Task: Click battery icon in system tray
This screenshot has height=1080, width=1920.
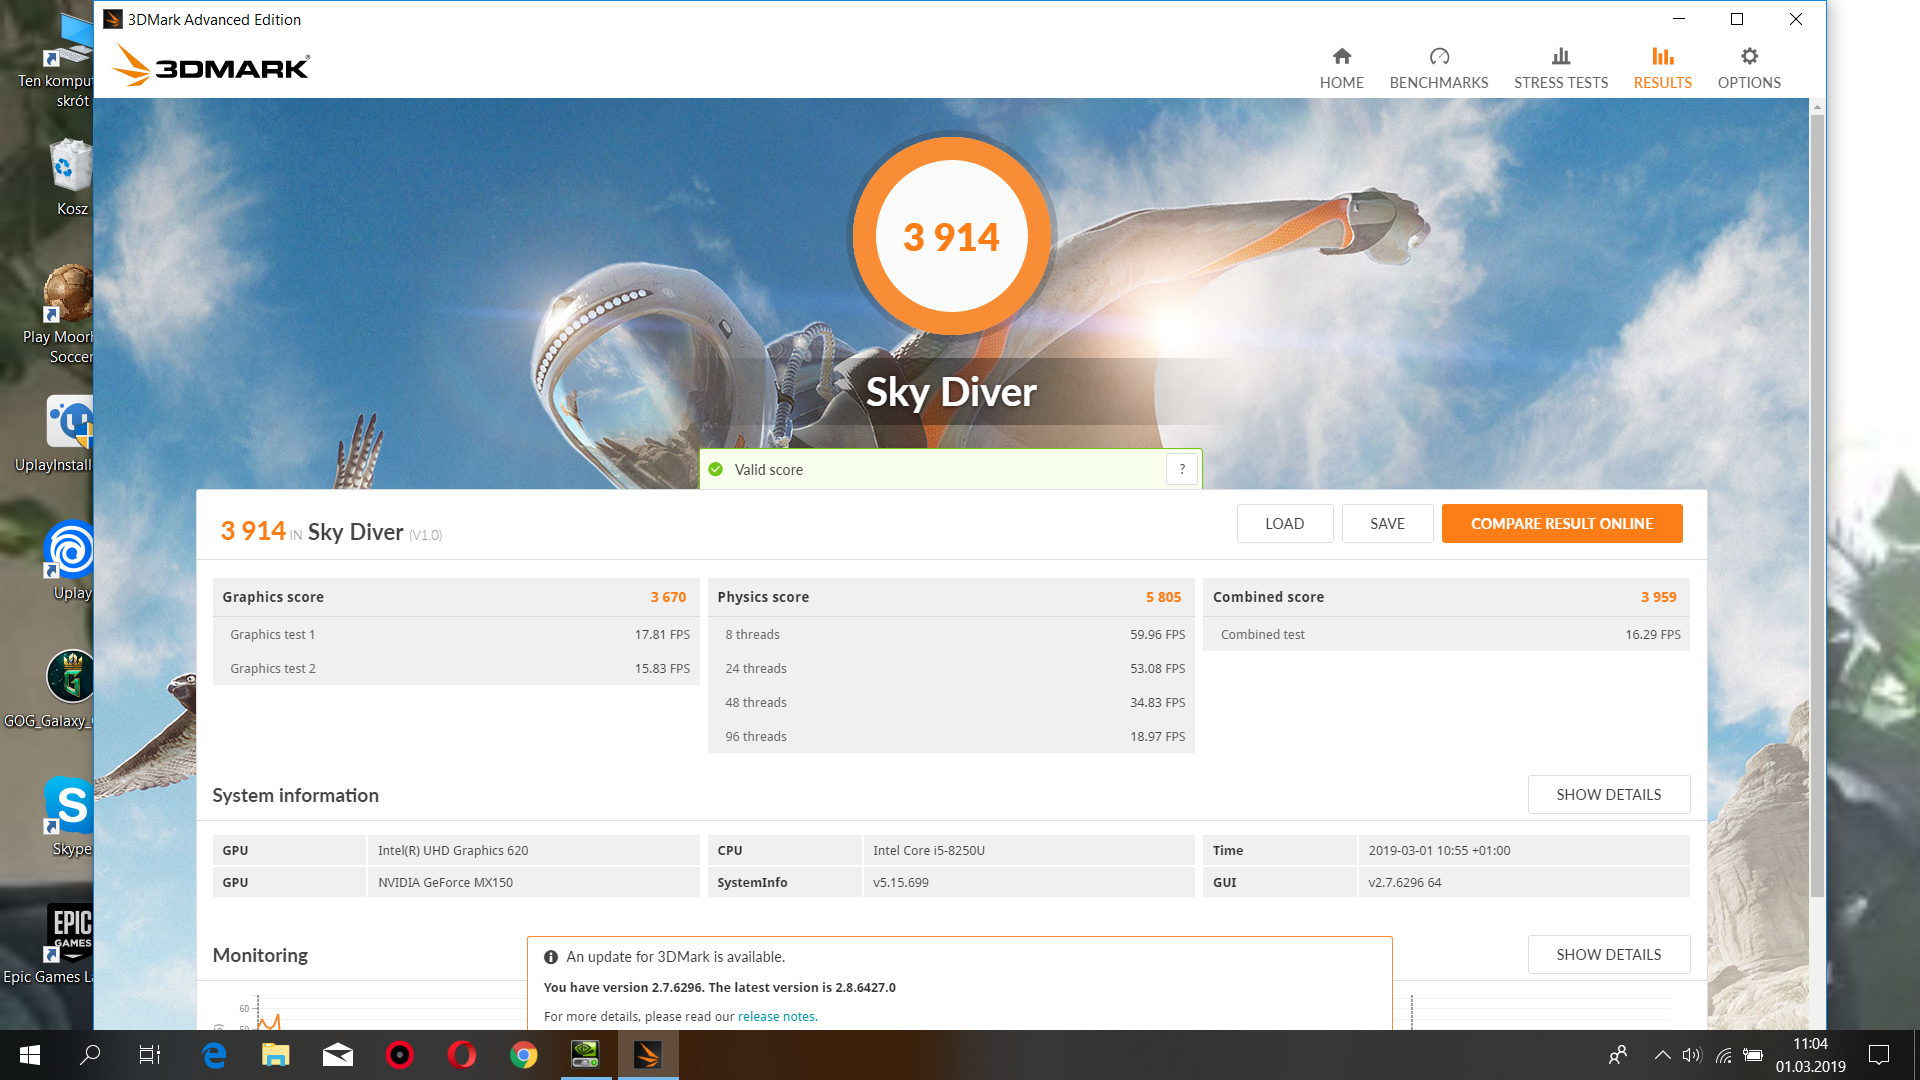Action: 1753,1055
